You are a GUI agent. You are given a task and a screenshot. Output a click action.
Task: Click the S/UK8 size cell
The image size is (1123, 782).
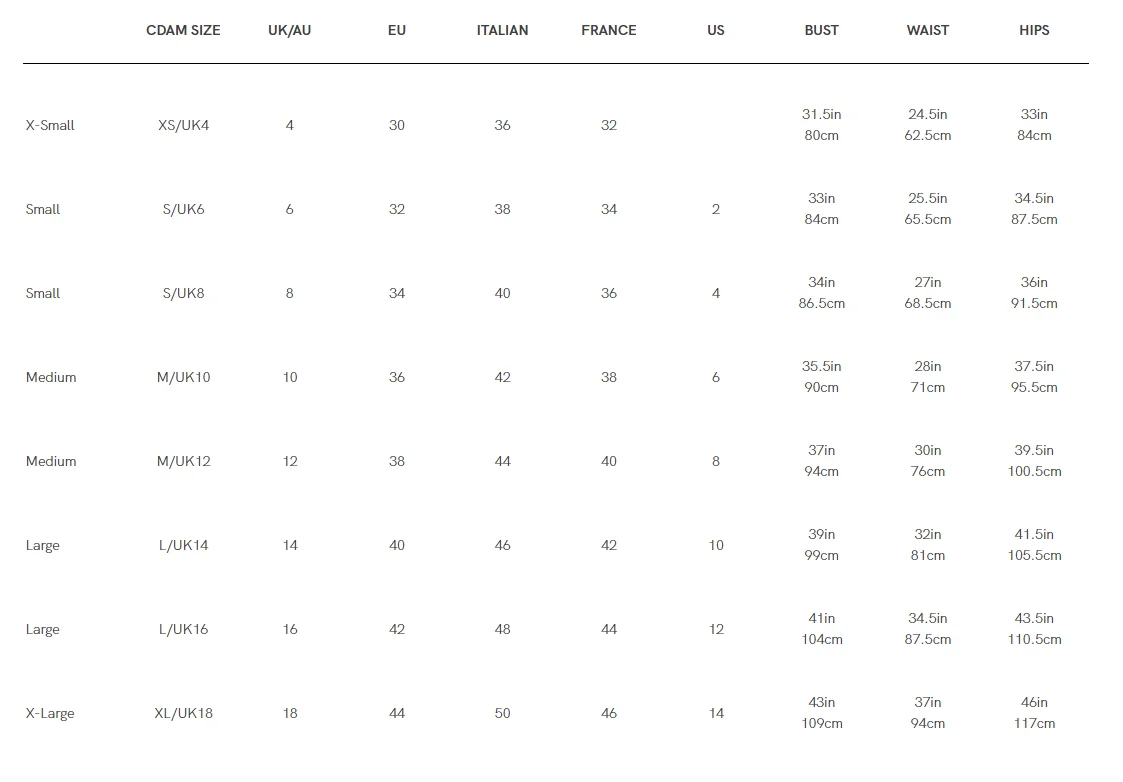184,293
